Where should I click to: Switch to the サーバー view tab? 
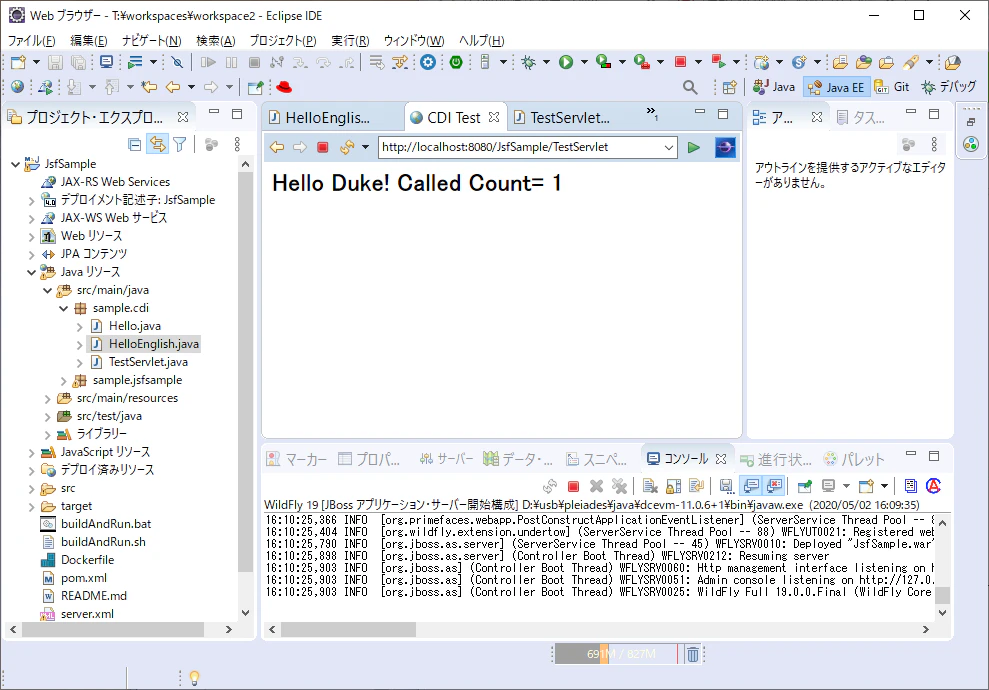[x=447, y=459]
